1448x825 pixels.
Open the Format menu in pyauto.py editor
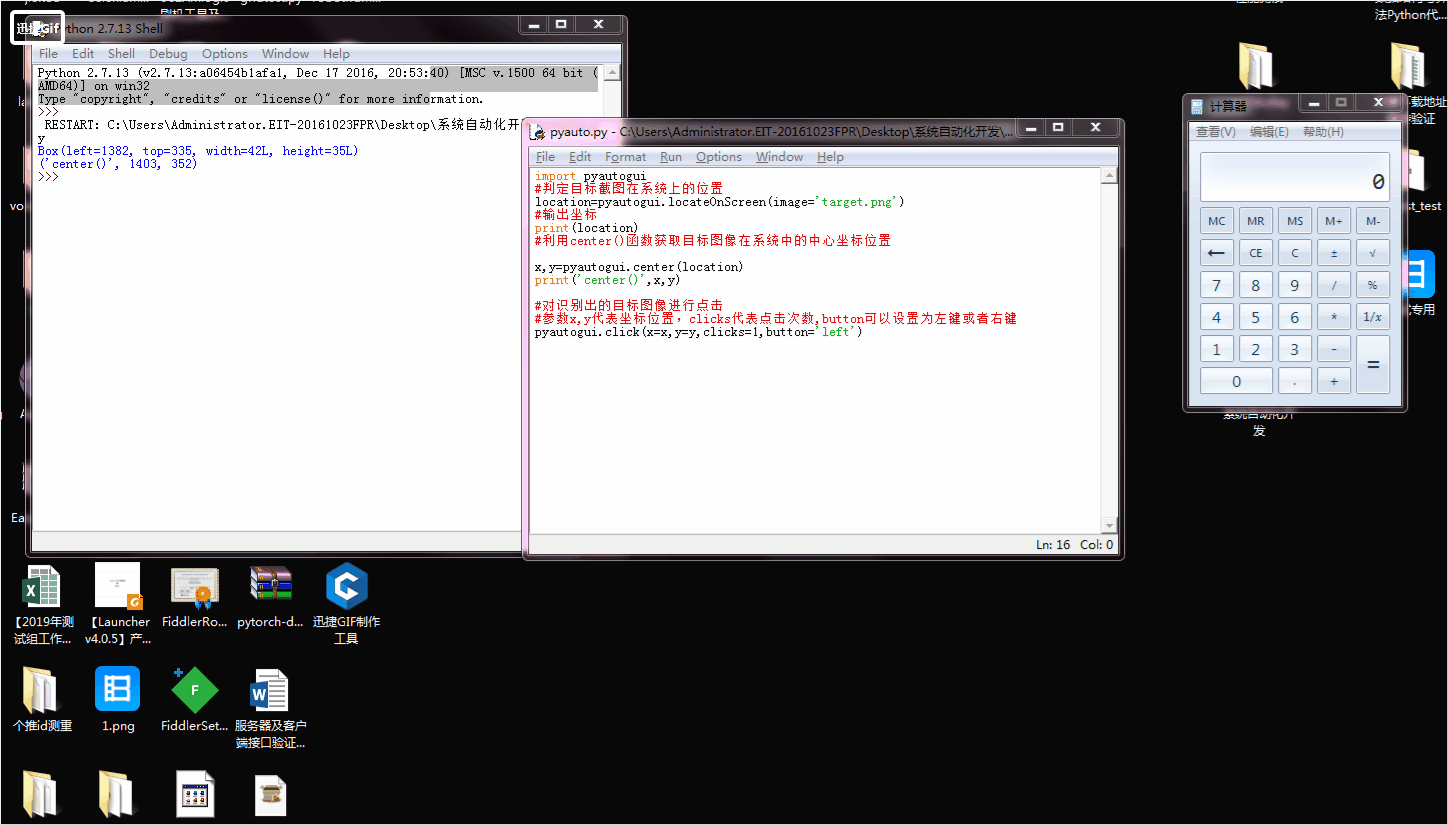pyautogui.click(x=626, y=157)
